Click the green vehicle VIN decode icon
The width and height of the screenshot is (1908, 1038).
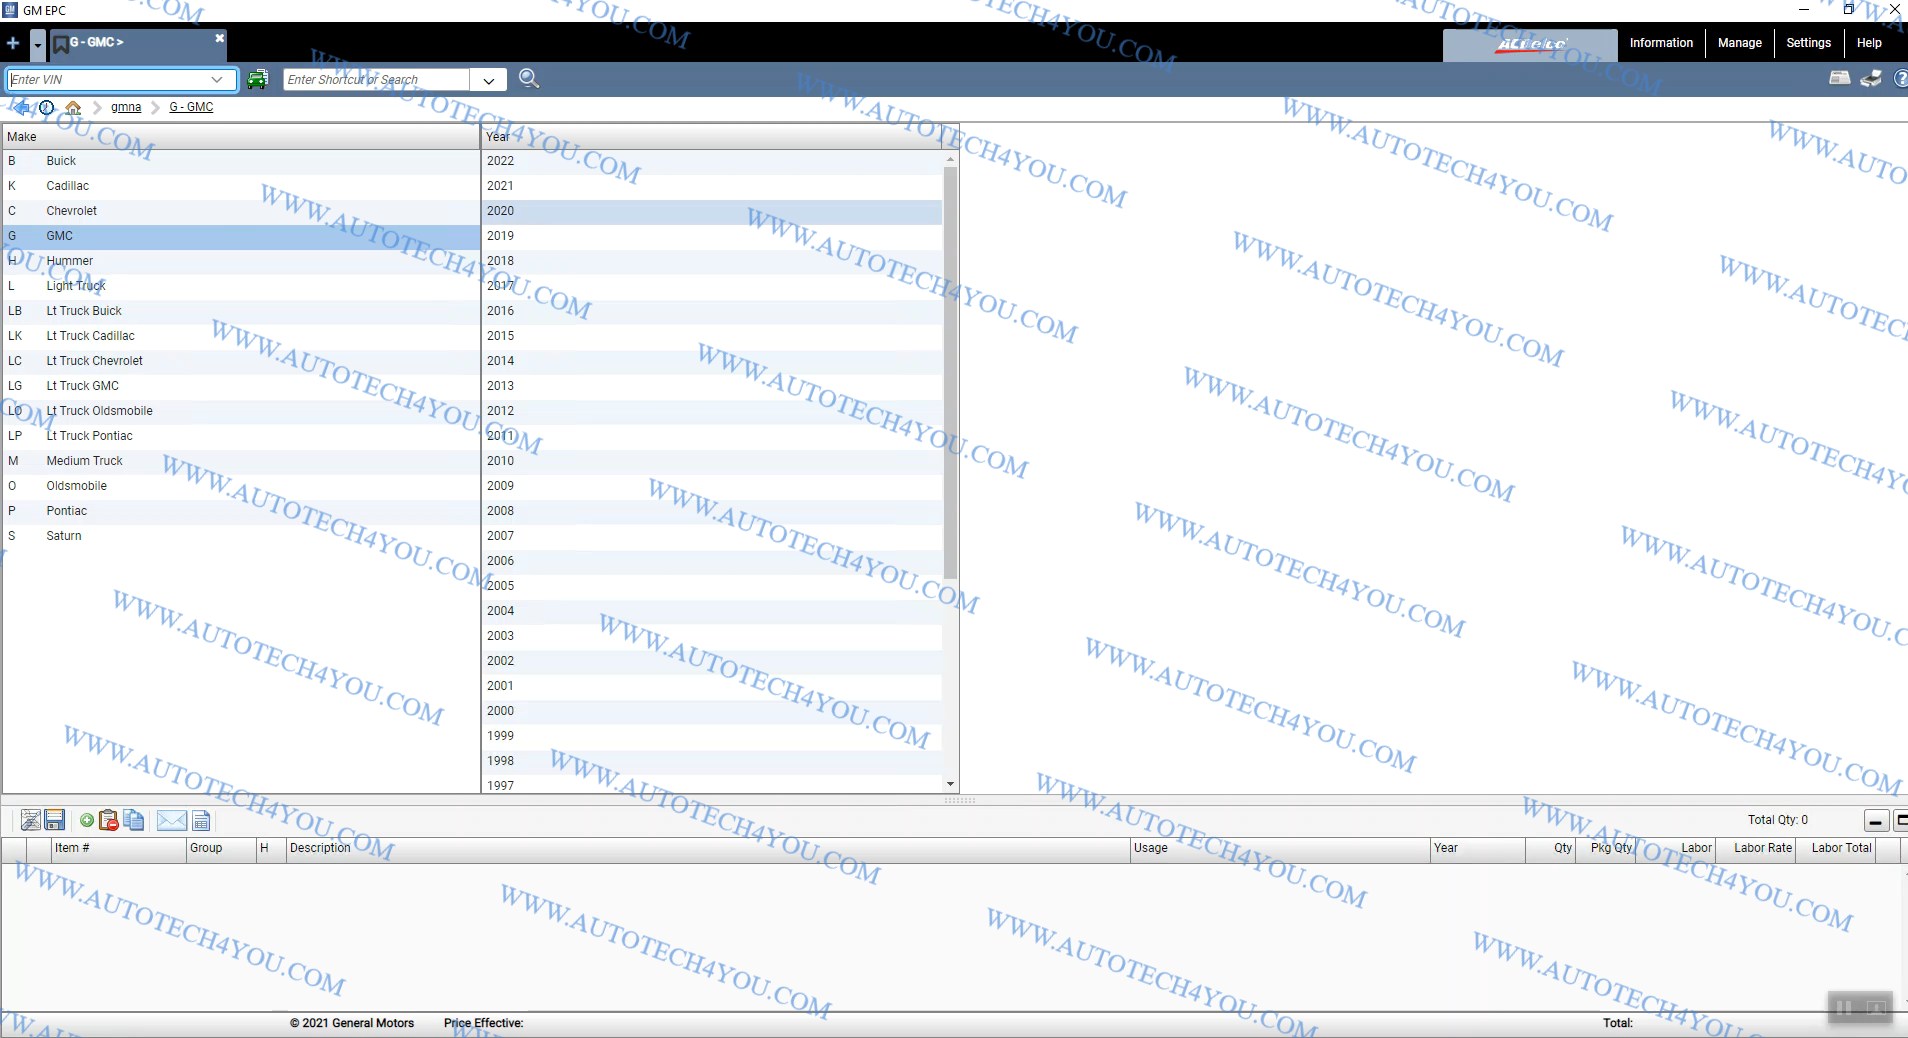(x=257, y=80)
